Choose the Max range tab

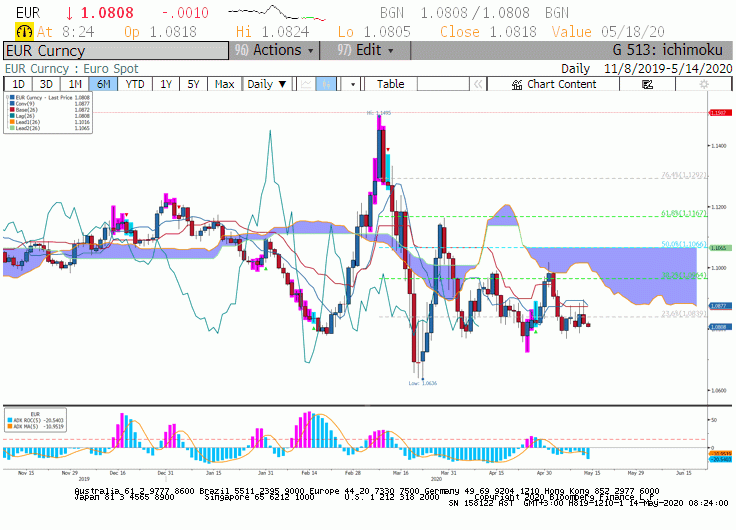224,84
